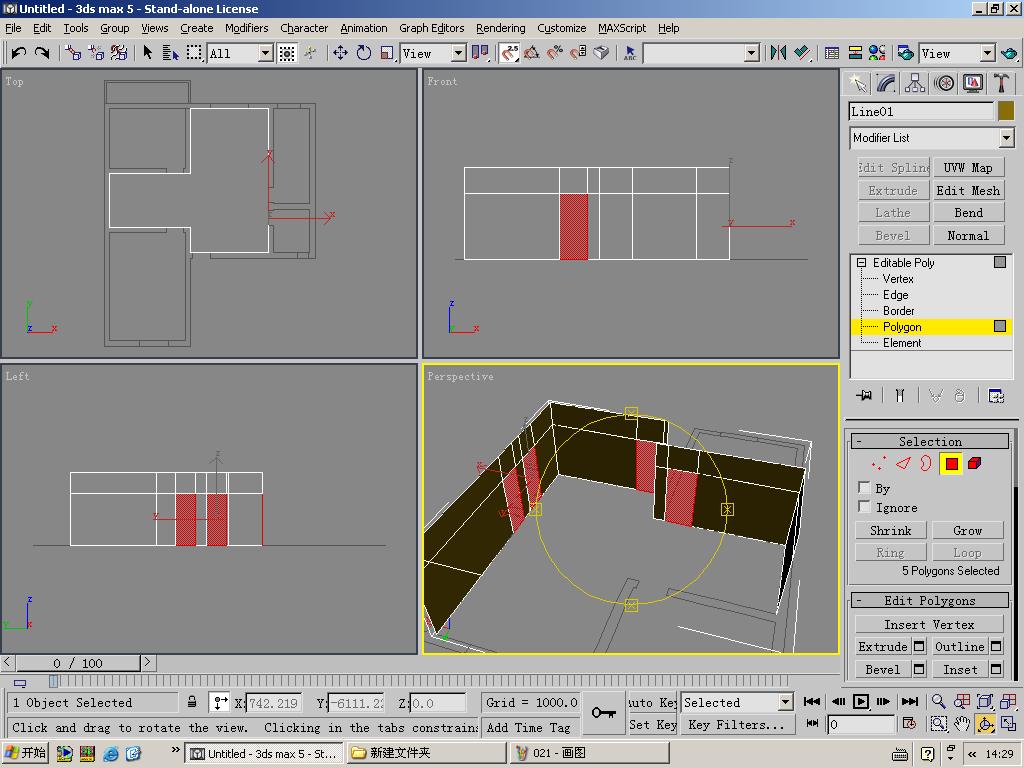This screenshot has width=1024, height=768.
Task: Click the Quick Render teapot icon
Action: 1009,53
